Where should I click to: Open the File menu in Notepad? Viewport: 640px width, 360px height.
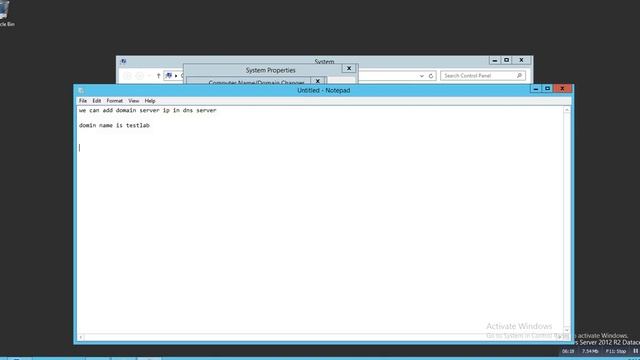tap(83, 101)
